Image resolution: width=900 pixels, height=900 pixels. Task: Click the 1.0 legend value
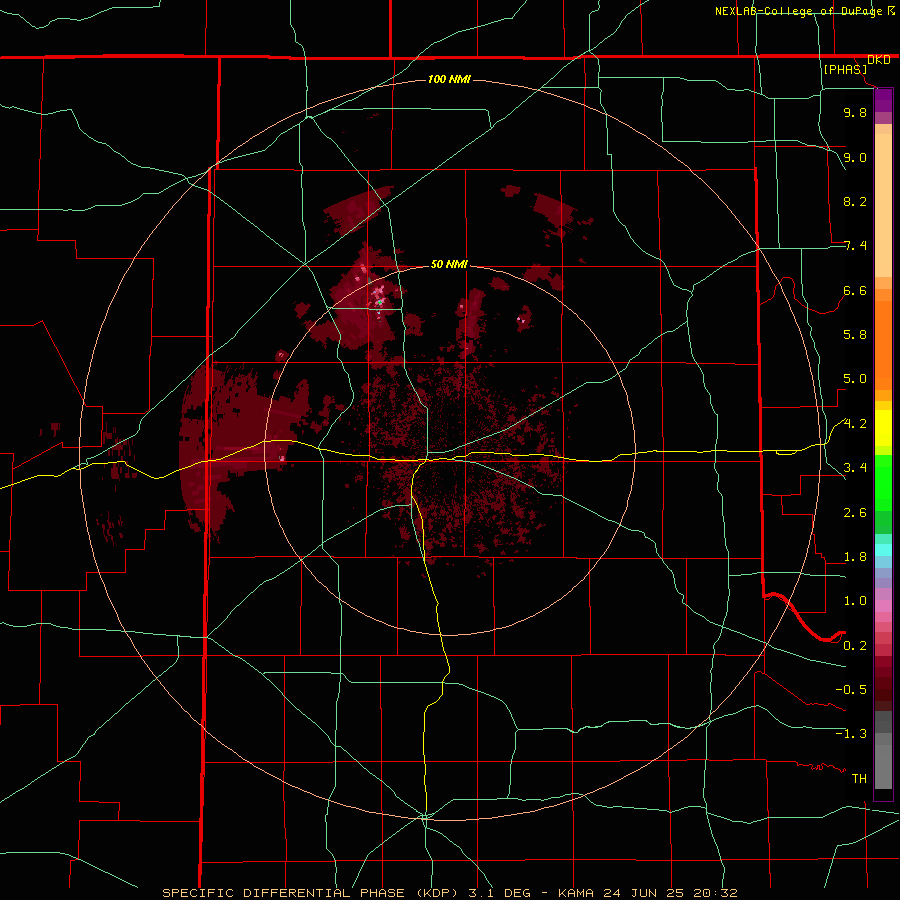click(x=855, y=601)
